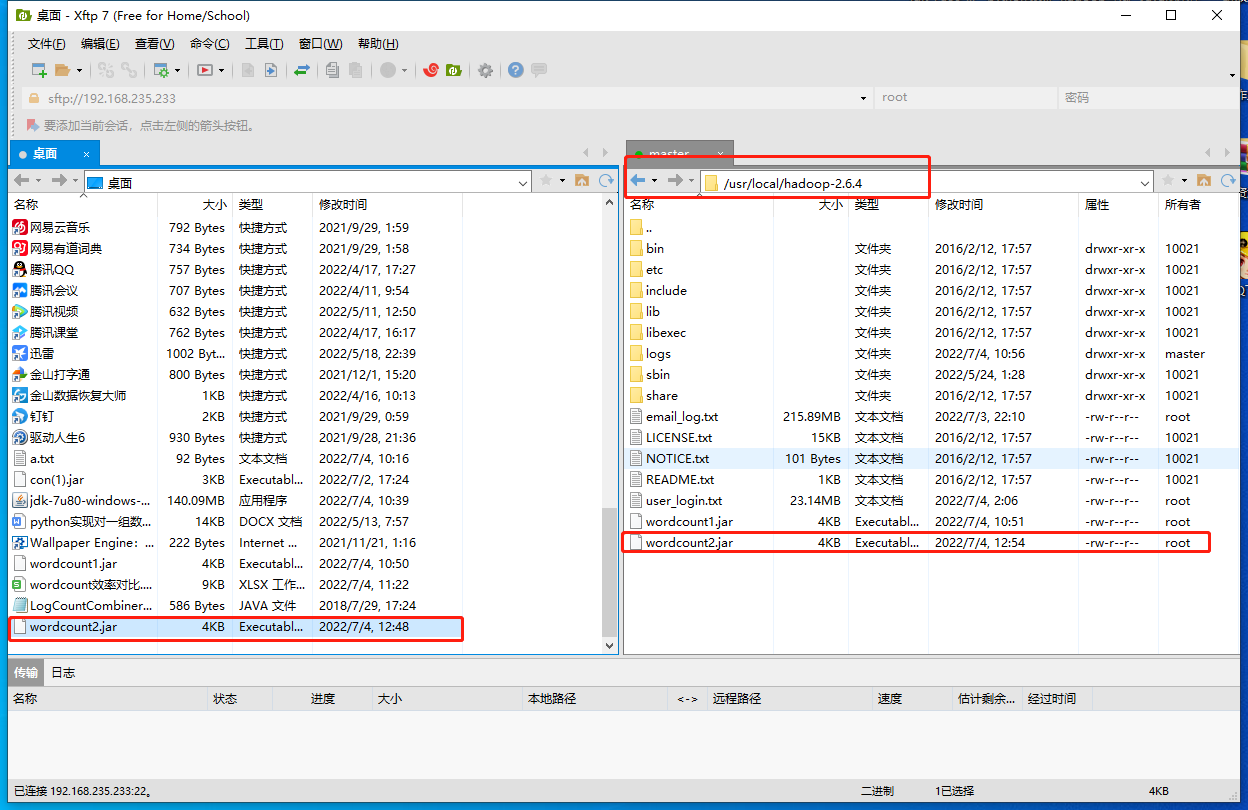Expand the remote path /usr/local/hadoop-2.6.4 dropdown
1248x810 pixels.
click(1145, 183)
